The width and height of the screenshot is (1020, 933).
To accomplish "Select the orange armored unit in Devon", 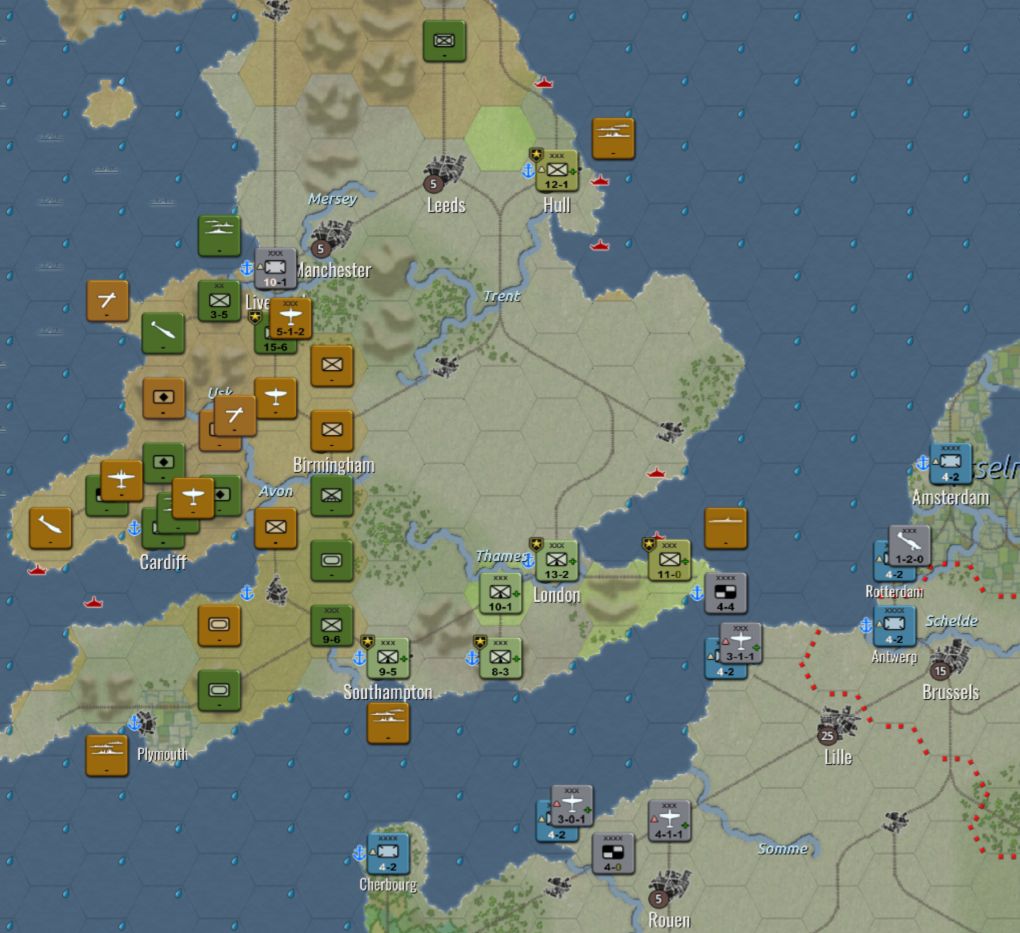I will [x=219, y=626].
